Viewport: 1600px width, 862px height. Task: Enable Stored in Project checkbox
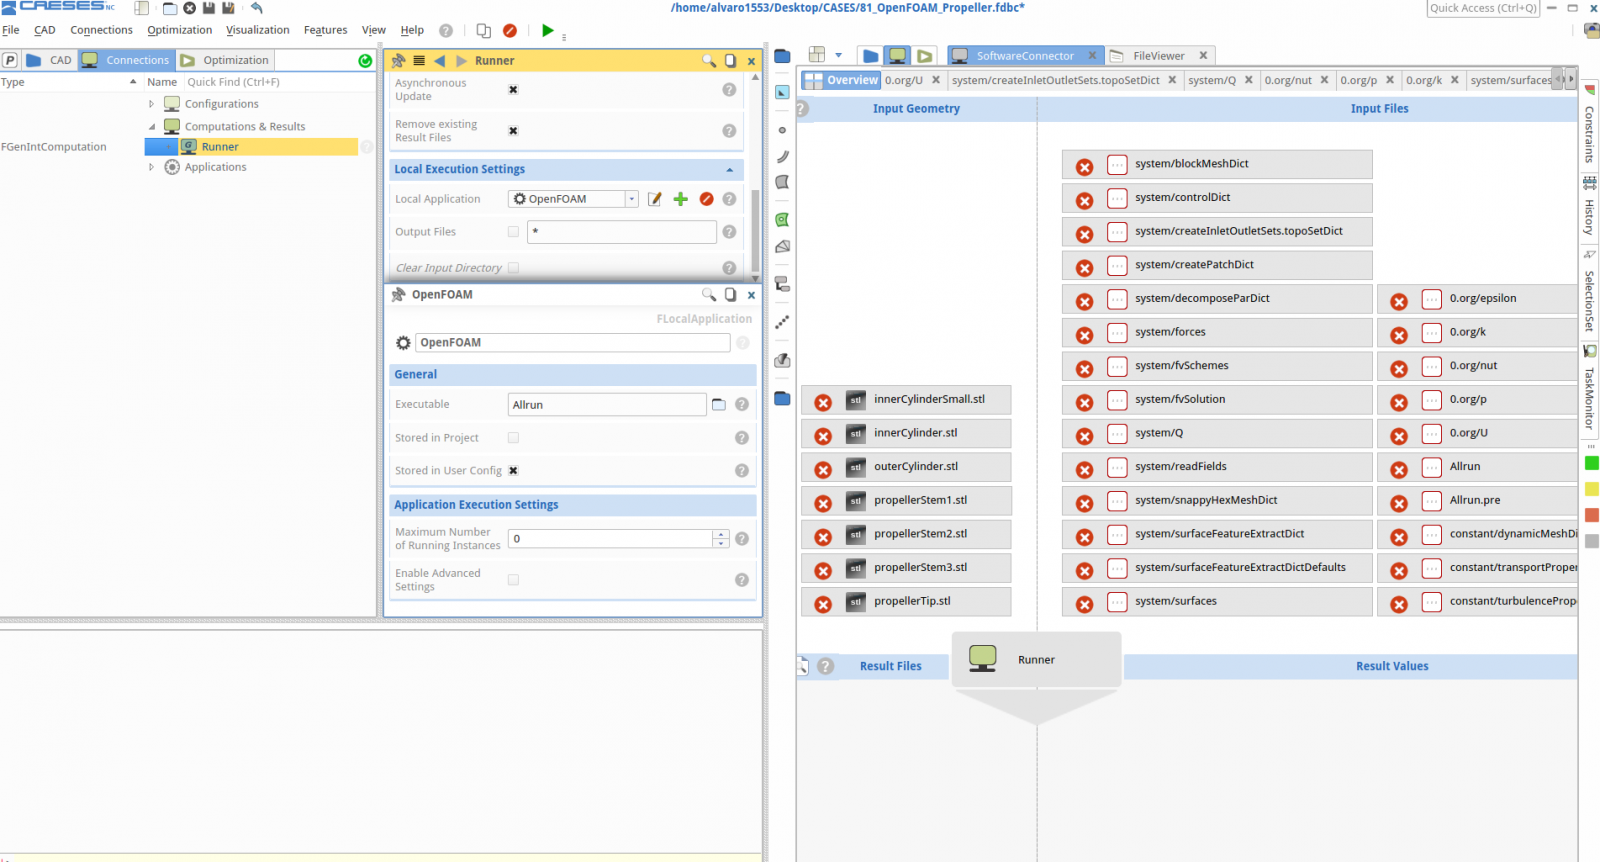[x=513, y=438]
